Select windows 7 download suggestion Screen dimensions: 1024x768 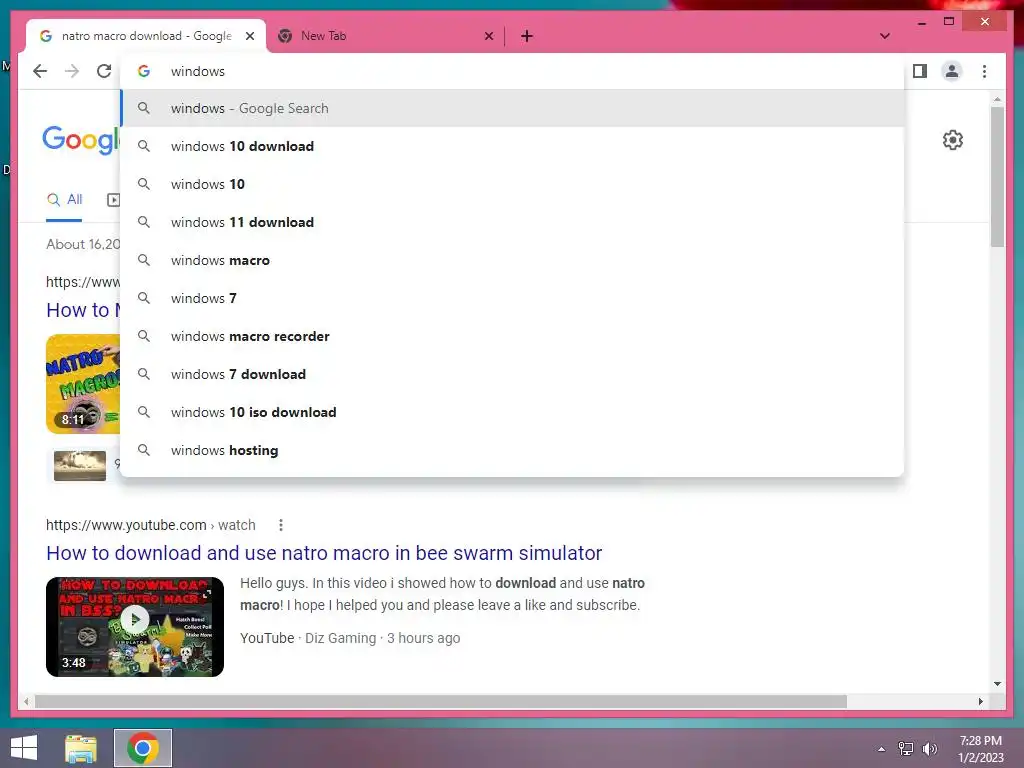point(513,374)
